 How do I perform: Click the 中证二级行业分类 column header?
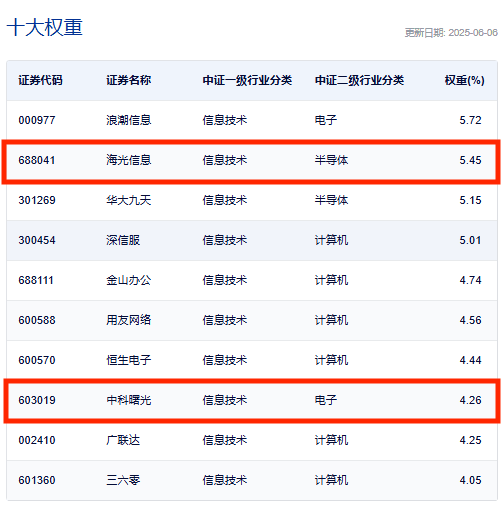(359, 80)
